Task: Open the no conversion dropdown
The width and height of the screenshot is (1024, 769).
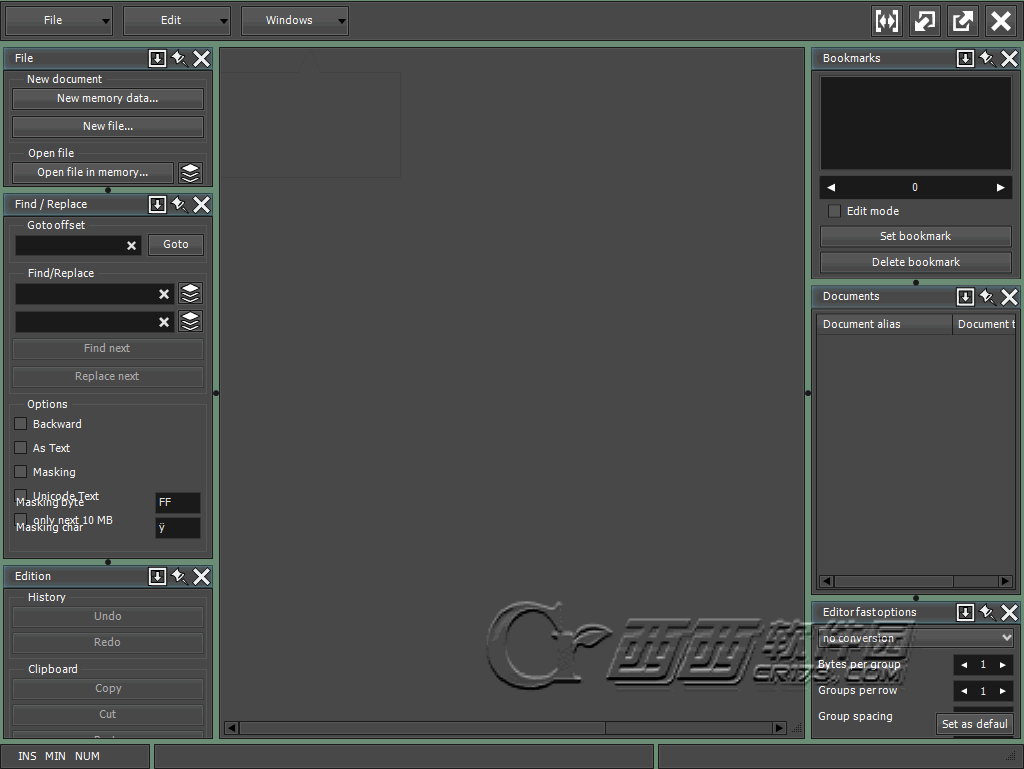Action: [x=916, y=638]
